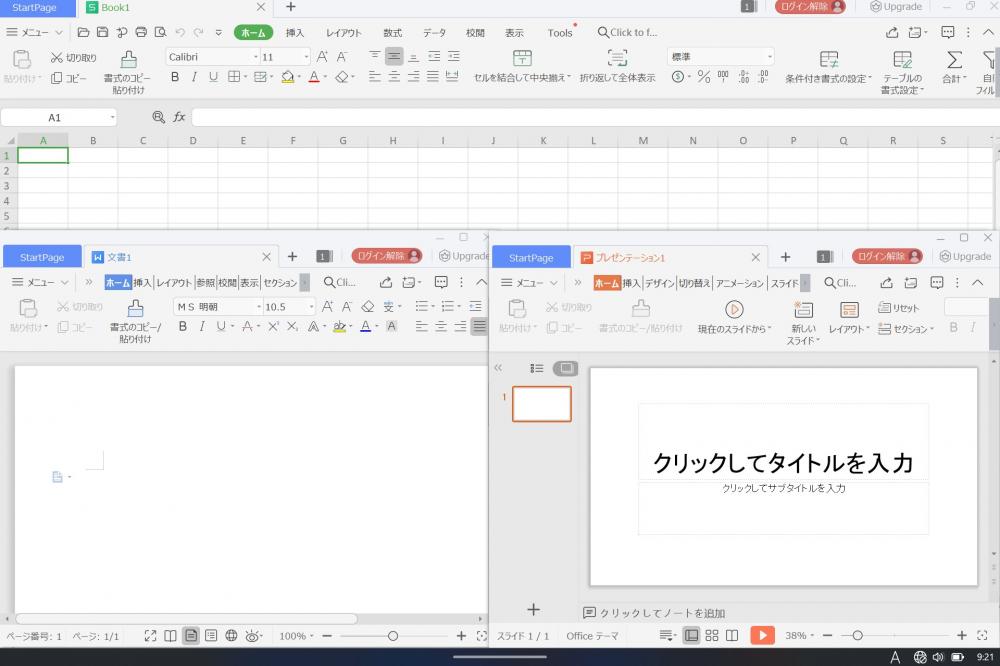Select the slide 1 thumbnail

(541, 404)
